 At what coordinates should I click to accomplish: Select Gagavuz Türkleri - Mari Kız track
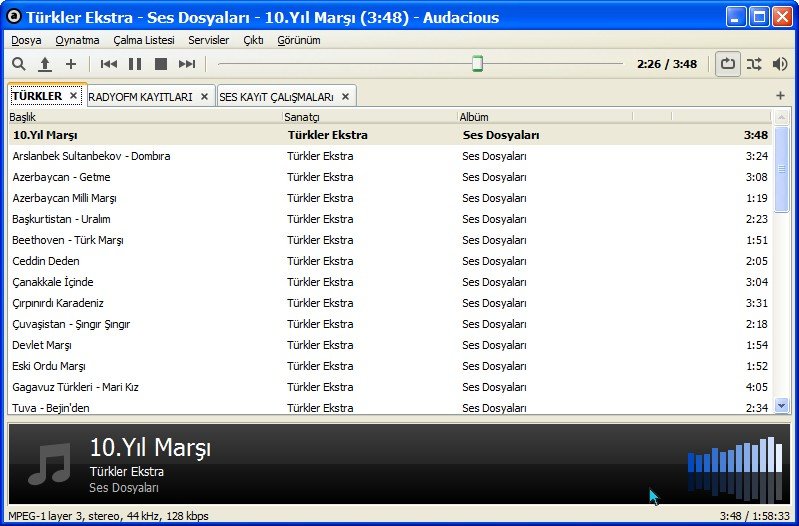tap(390, 387)
